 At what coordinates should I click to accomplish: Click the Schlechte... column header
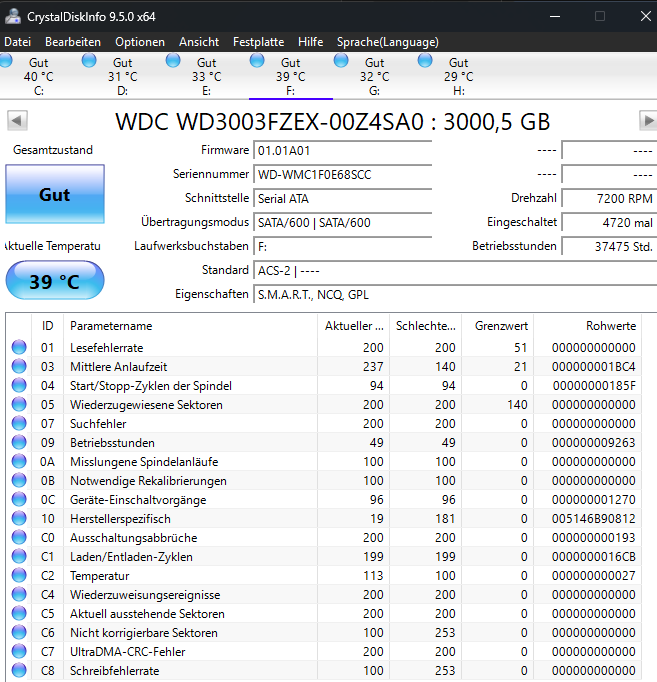(425, 326)
